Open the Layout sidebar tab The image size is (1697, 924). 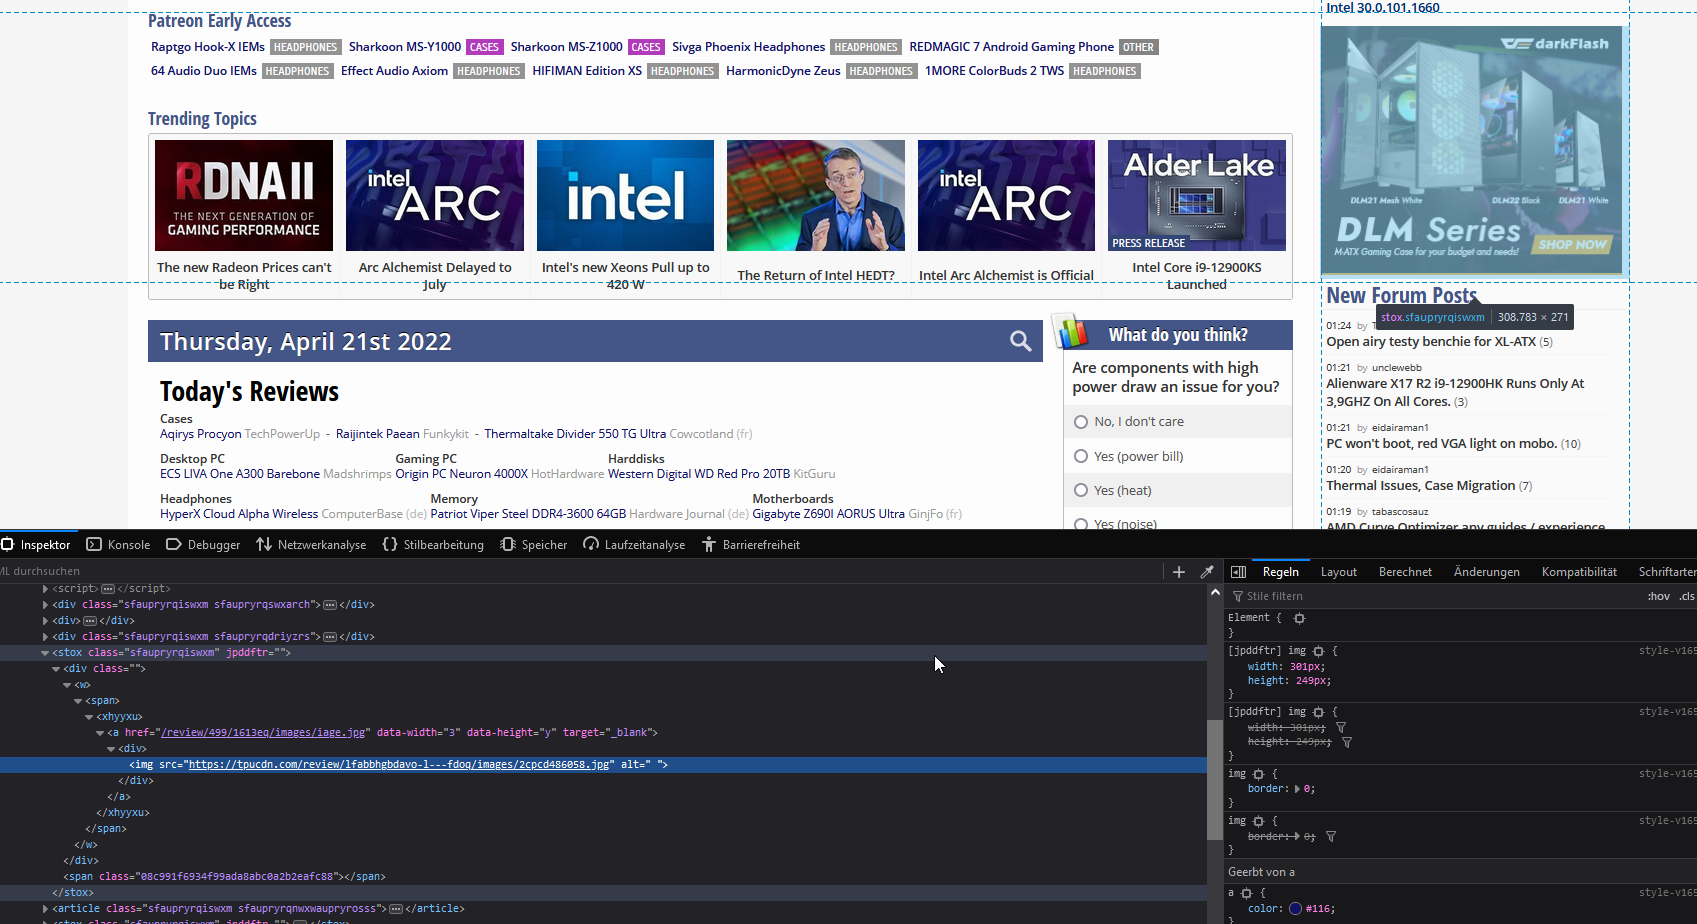(x=1338, y=572)
